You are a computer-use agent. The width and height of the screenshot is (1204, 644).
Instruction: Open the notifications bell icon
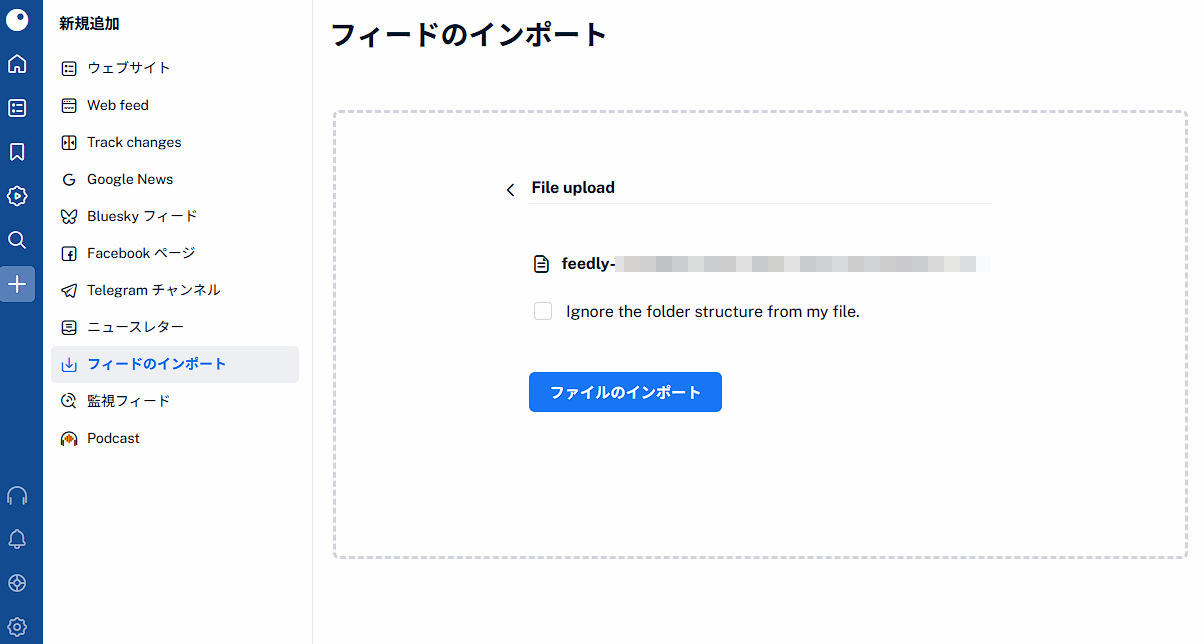coord(17,540)
